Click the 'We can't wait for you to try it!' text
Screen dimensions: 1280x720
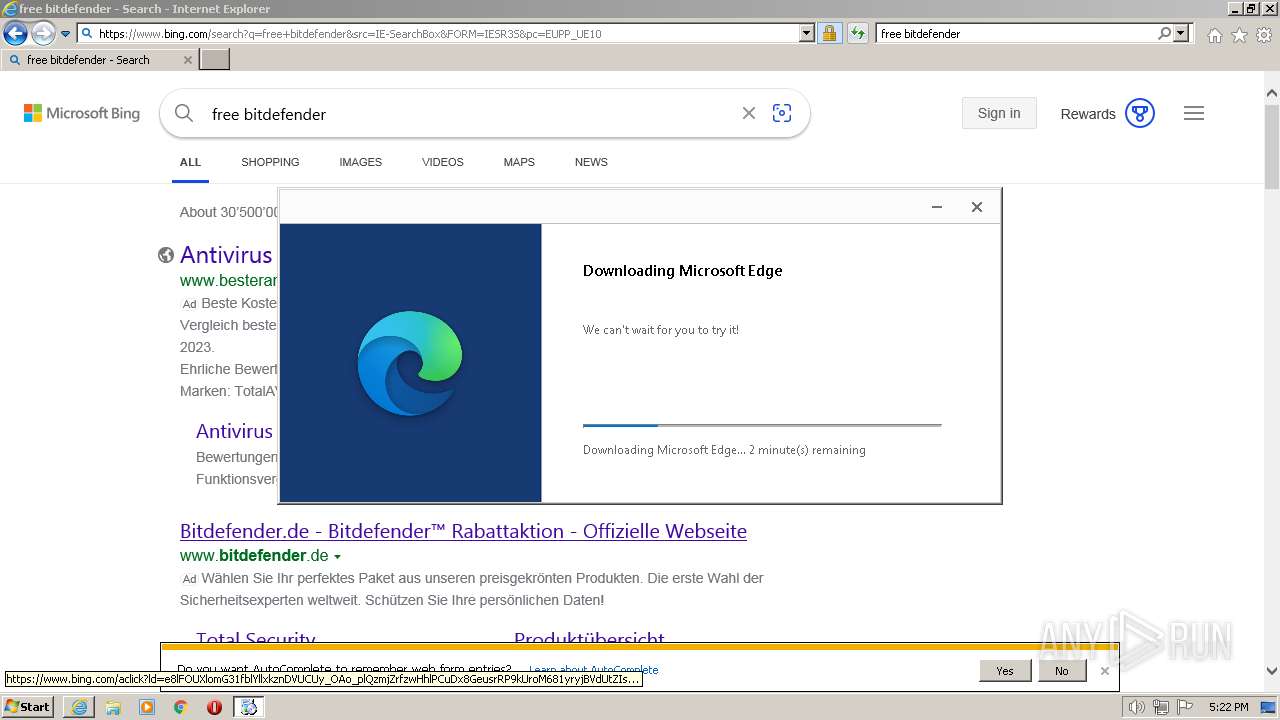click(x=661, y=330)
